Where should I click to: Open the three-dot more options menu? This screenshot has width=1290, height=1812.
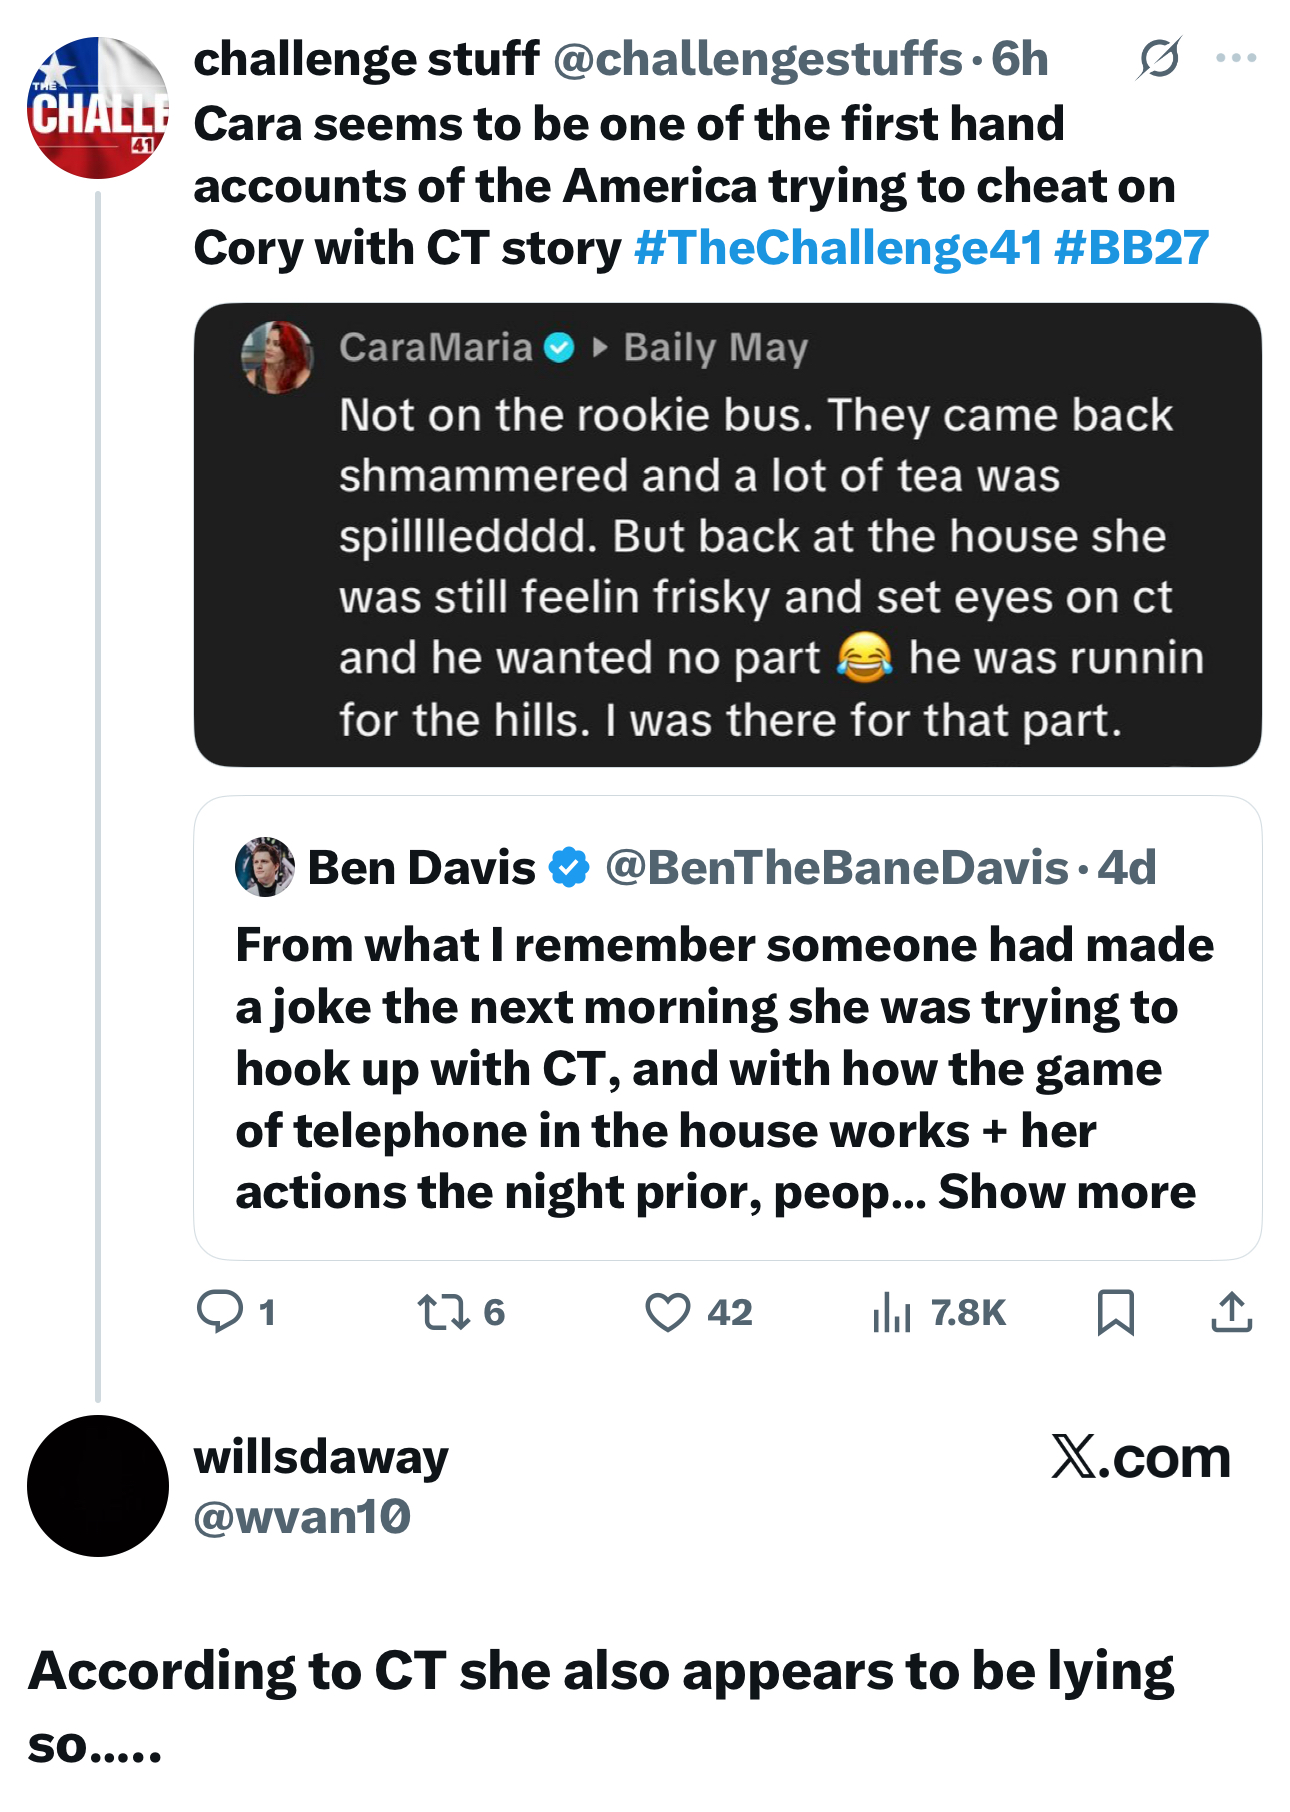(x=1236, y=58)
